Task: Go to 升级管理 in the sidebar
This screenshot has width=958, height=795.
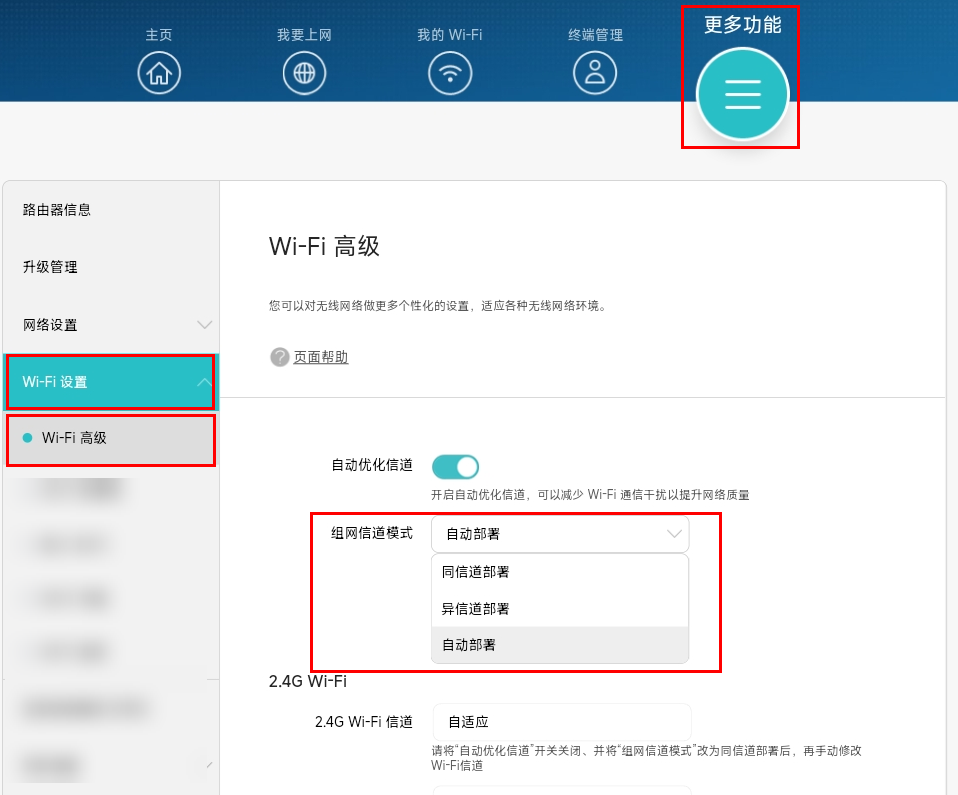Action: click(50, 267)
